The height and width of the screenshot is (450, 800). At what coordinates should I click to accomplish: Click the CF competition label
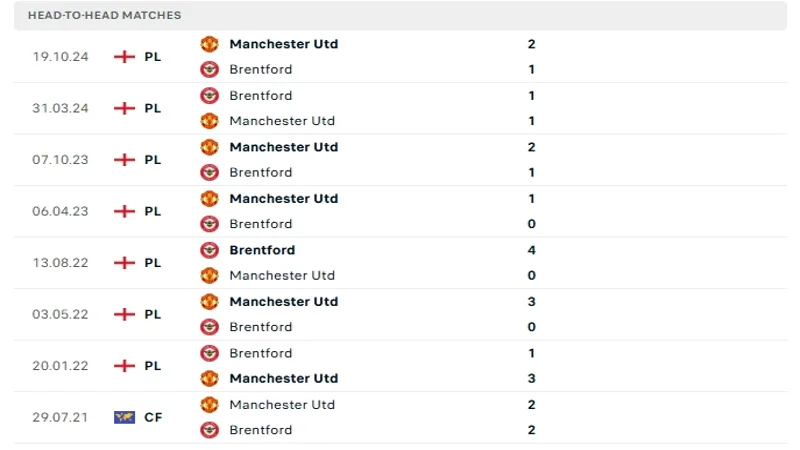[x=153, y=417]
